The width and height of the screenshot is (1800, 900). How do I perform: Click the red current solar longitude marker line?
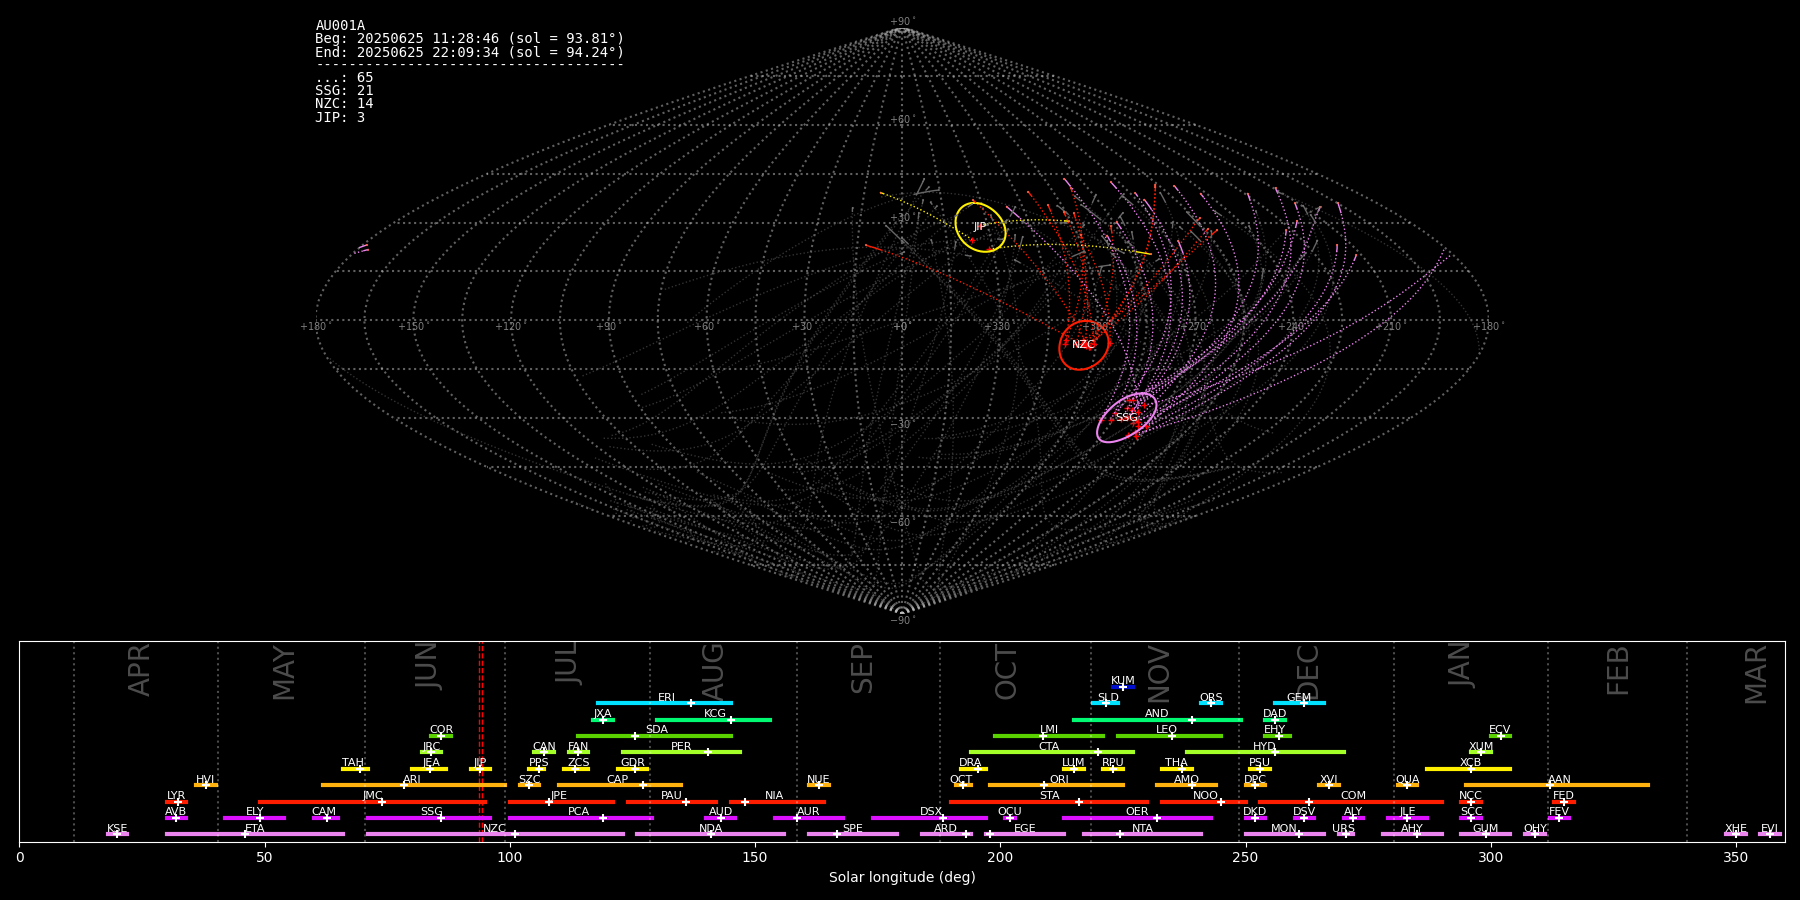click(481, 741)
